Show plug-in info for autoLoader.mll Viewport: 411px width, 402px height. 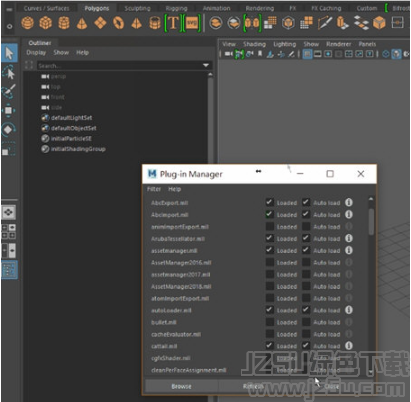349,310
